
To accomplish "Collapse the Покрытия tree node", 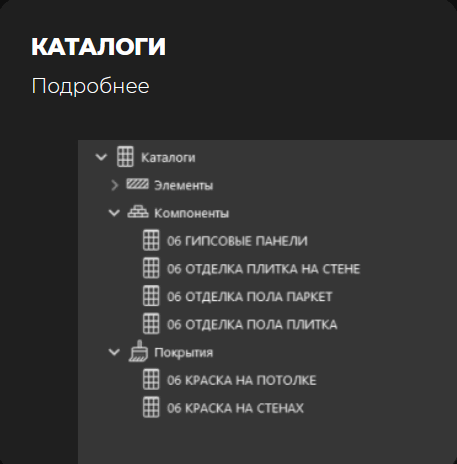I will click(114, 352).
